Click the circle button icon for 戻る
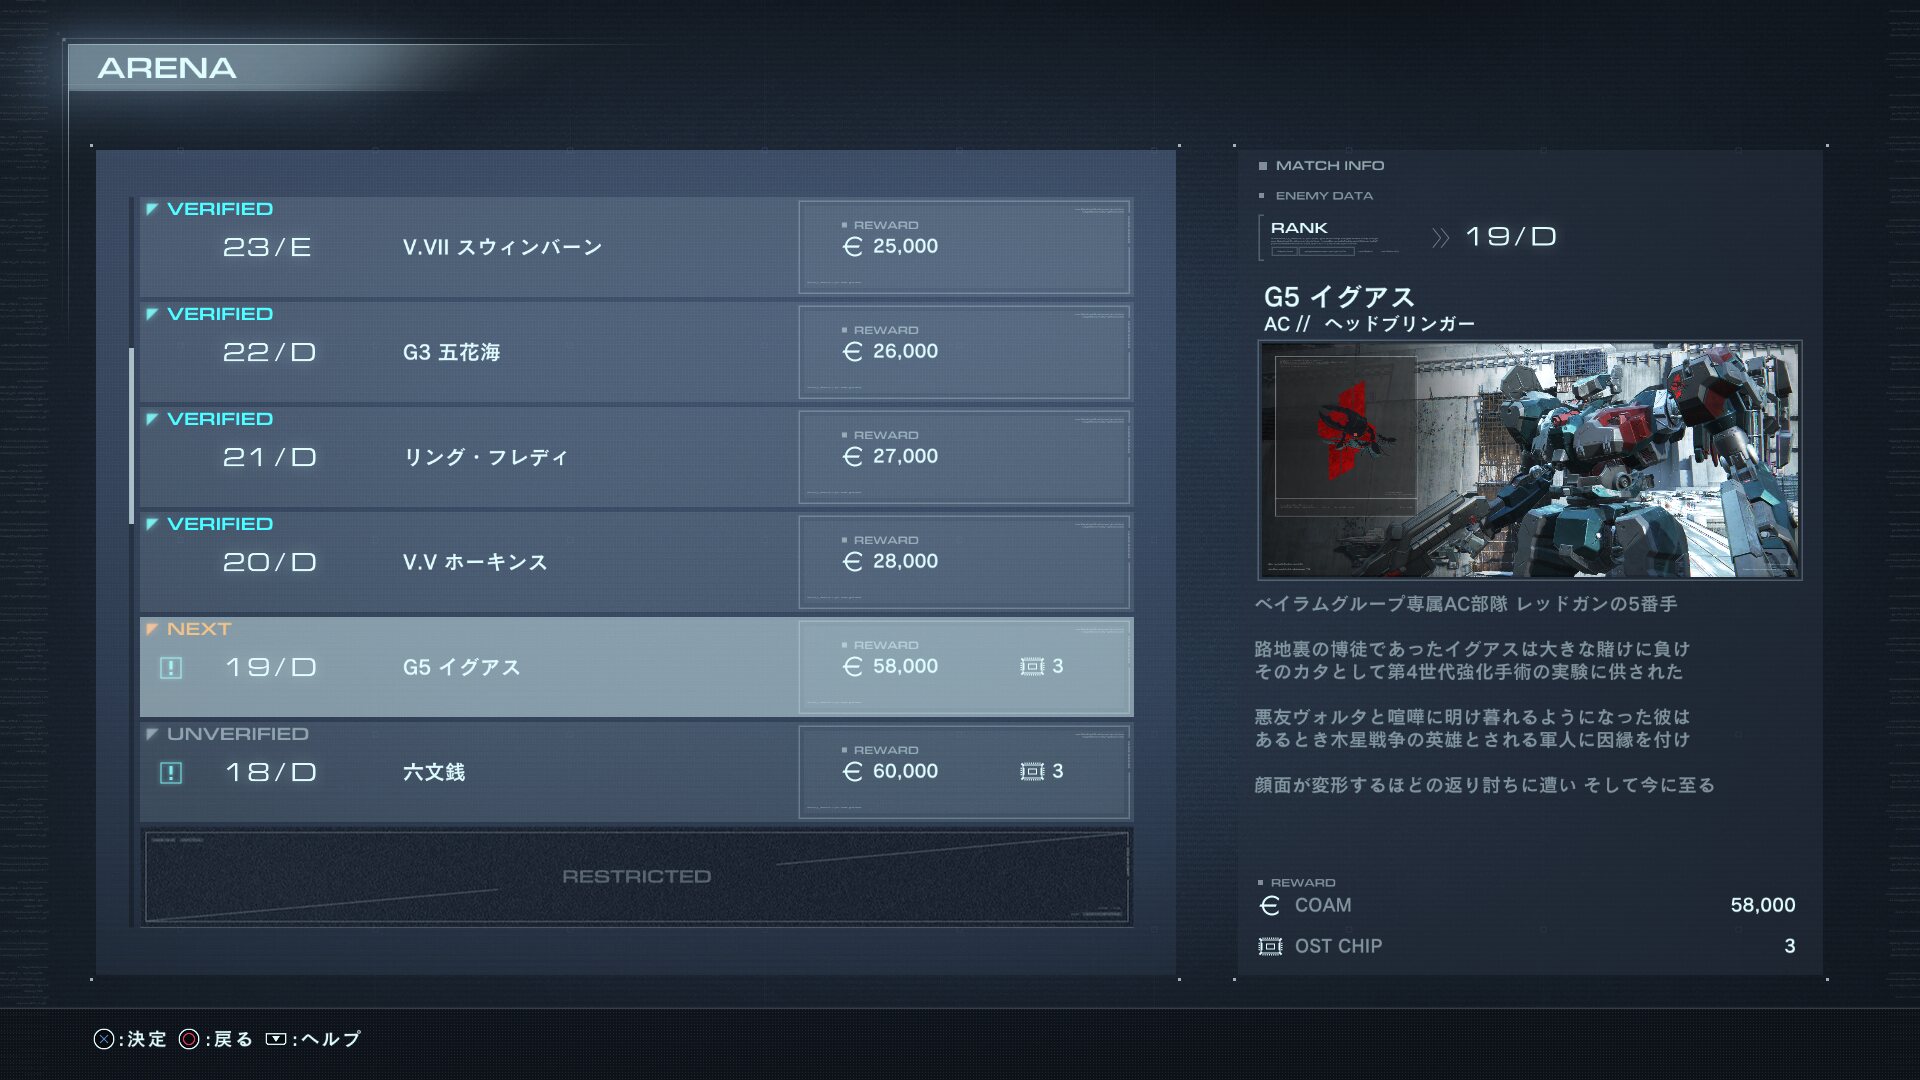 coord(189,1039)
